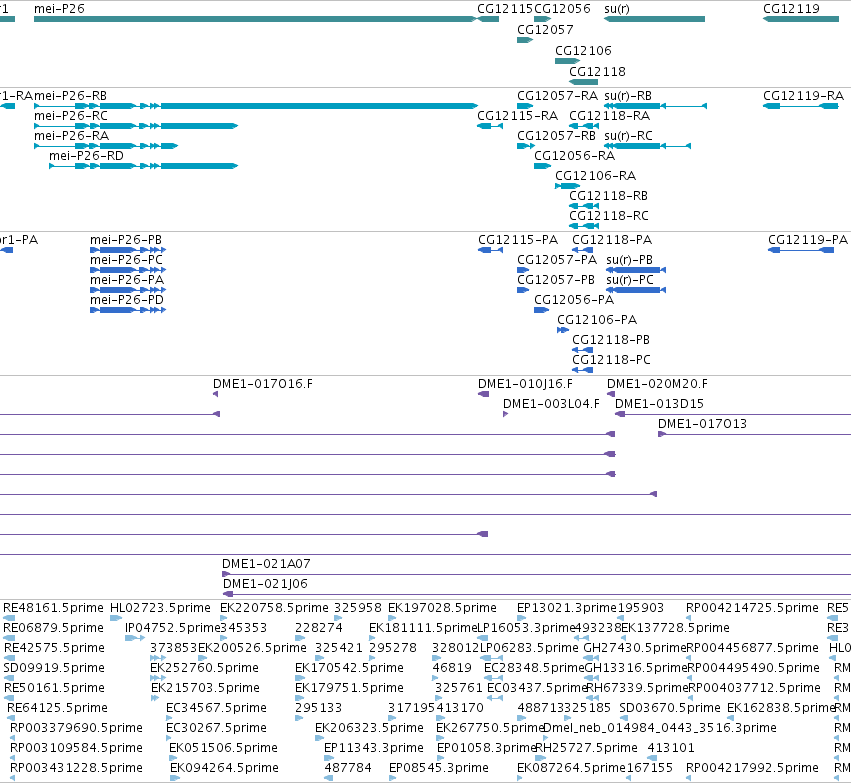The height and width of the screenshot is (783, 851).
Task: Select the DME1-021J06 clone line
Action: click(537, 594)
